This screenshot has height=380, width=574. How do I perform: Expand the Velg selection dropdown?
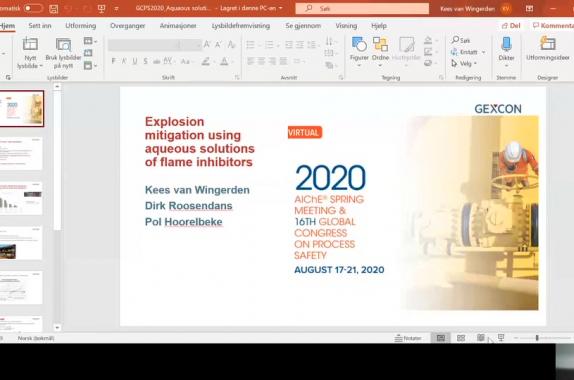click(475, 64)
